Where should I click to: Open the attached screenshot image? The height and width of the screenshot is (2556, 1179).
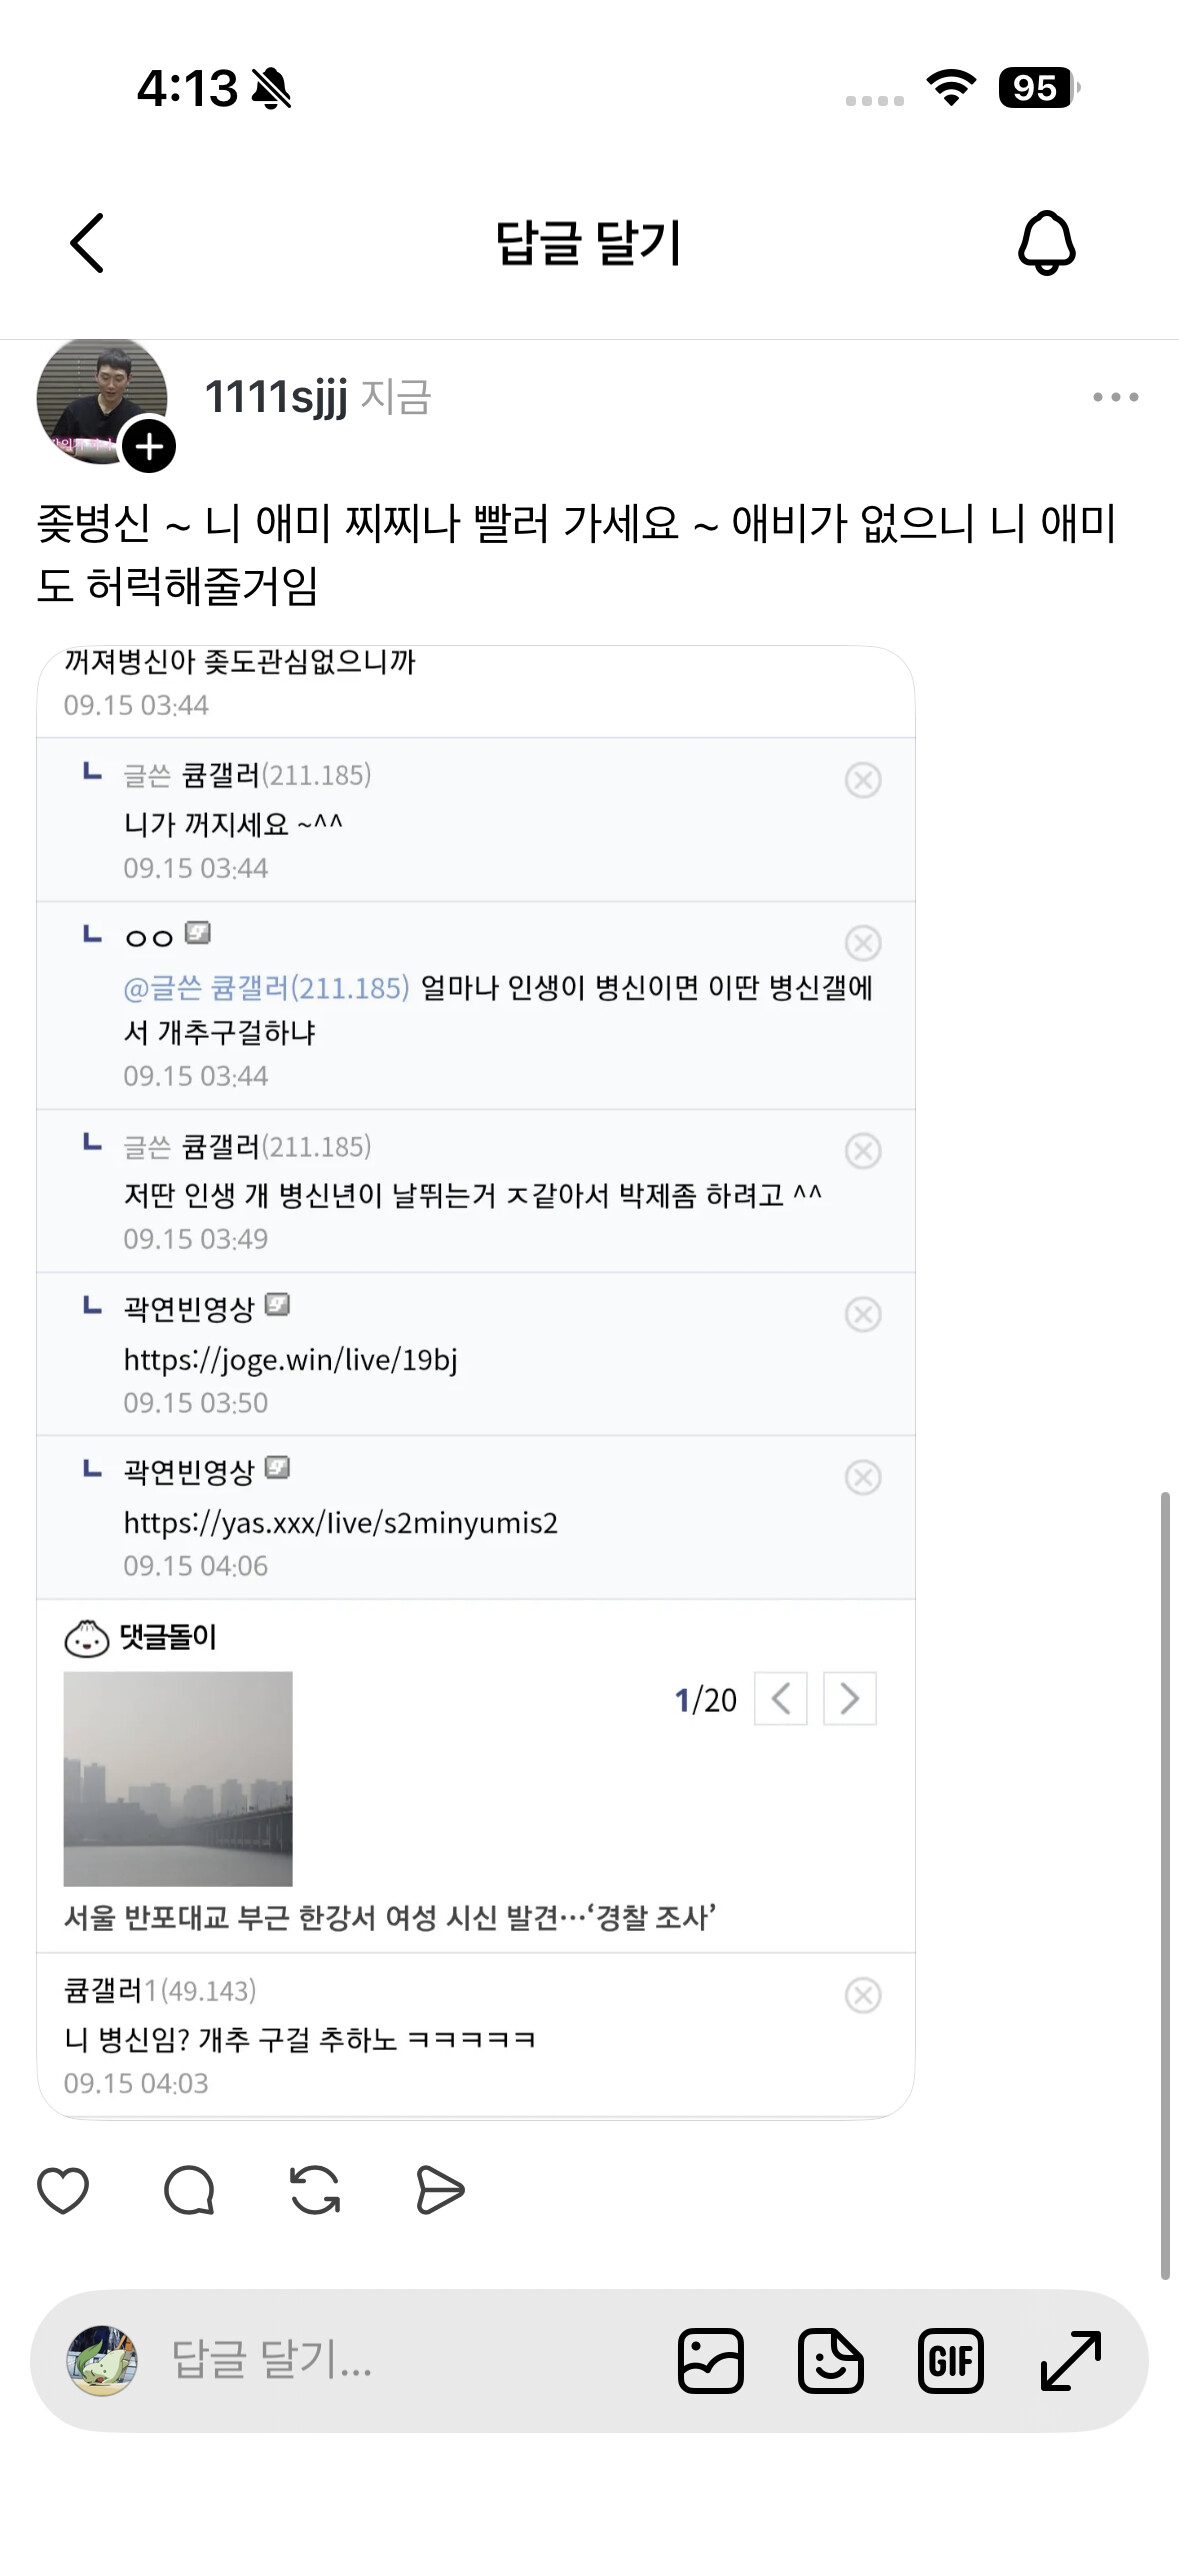pyautogui.click(x=476, y=1382)
